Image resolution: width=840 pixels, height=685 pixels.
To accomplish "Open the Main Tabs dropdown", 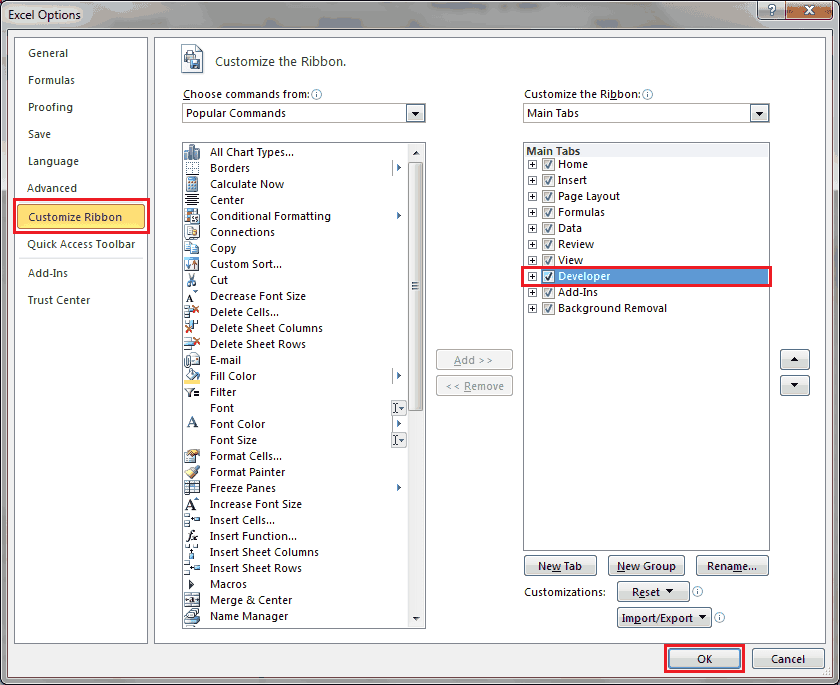I will click(759, 113).
